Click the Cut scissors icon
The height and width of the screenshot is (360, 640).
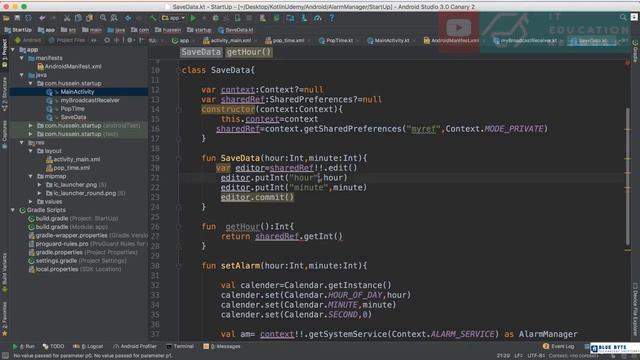coord(67,18)
